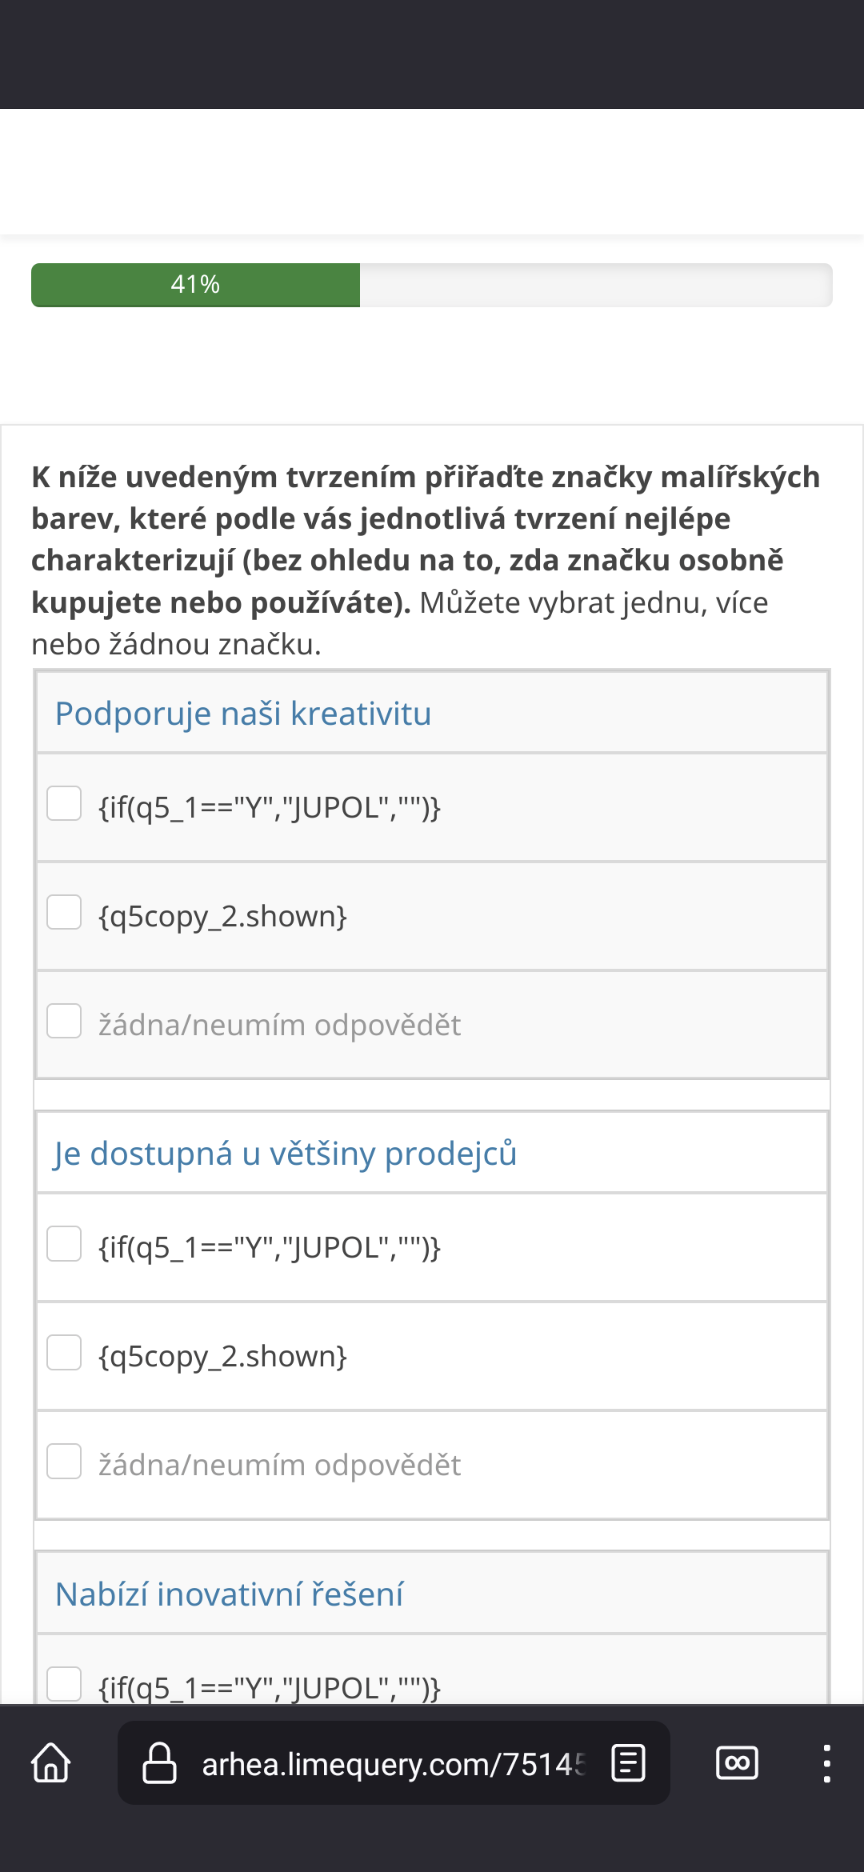Check žádna/neumím odpovědět under Podporuje naši kreativitu
This screenshot has width=864, height=1872.
pyautogui.click(x=65, y=1021)
